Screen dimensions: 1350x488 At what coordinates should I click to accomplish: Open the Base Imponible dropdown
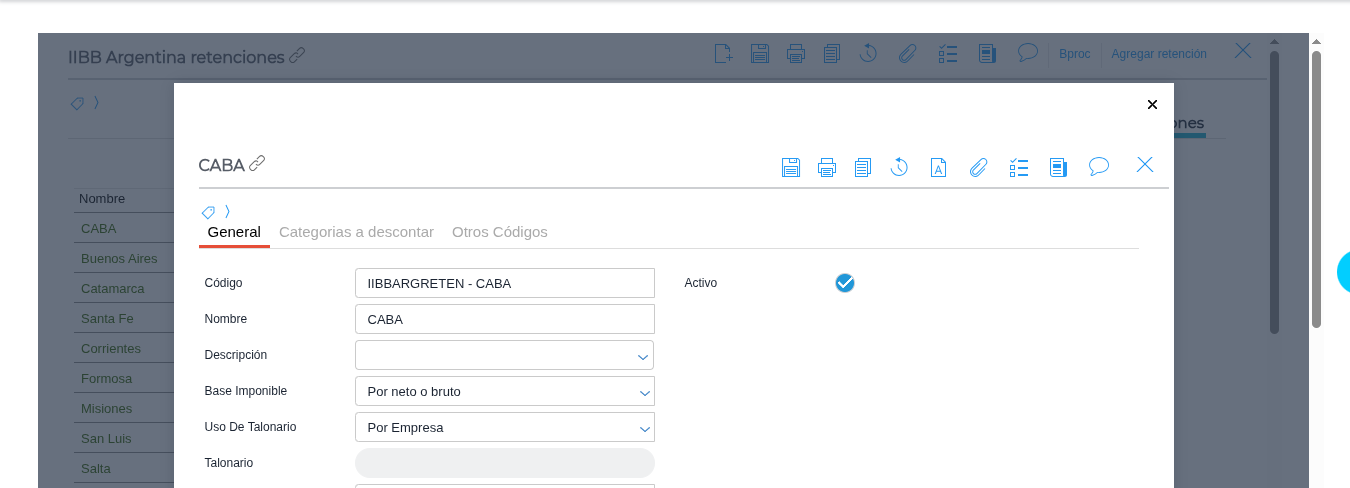pos(644,392)
